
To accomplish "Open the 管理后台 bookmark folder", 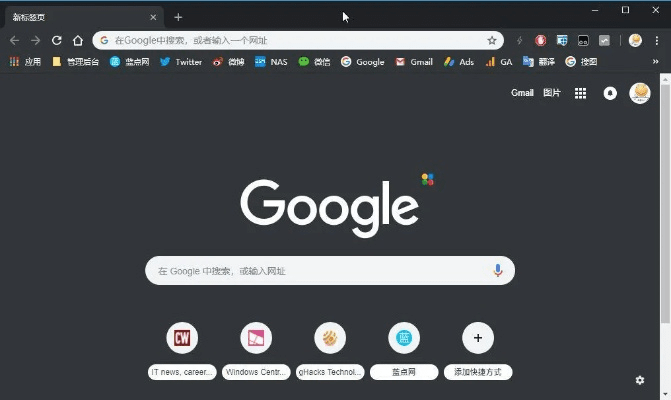I will click(75, 62).
